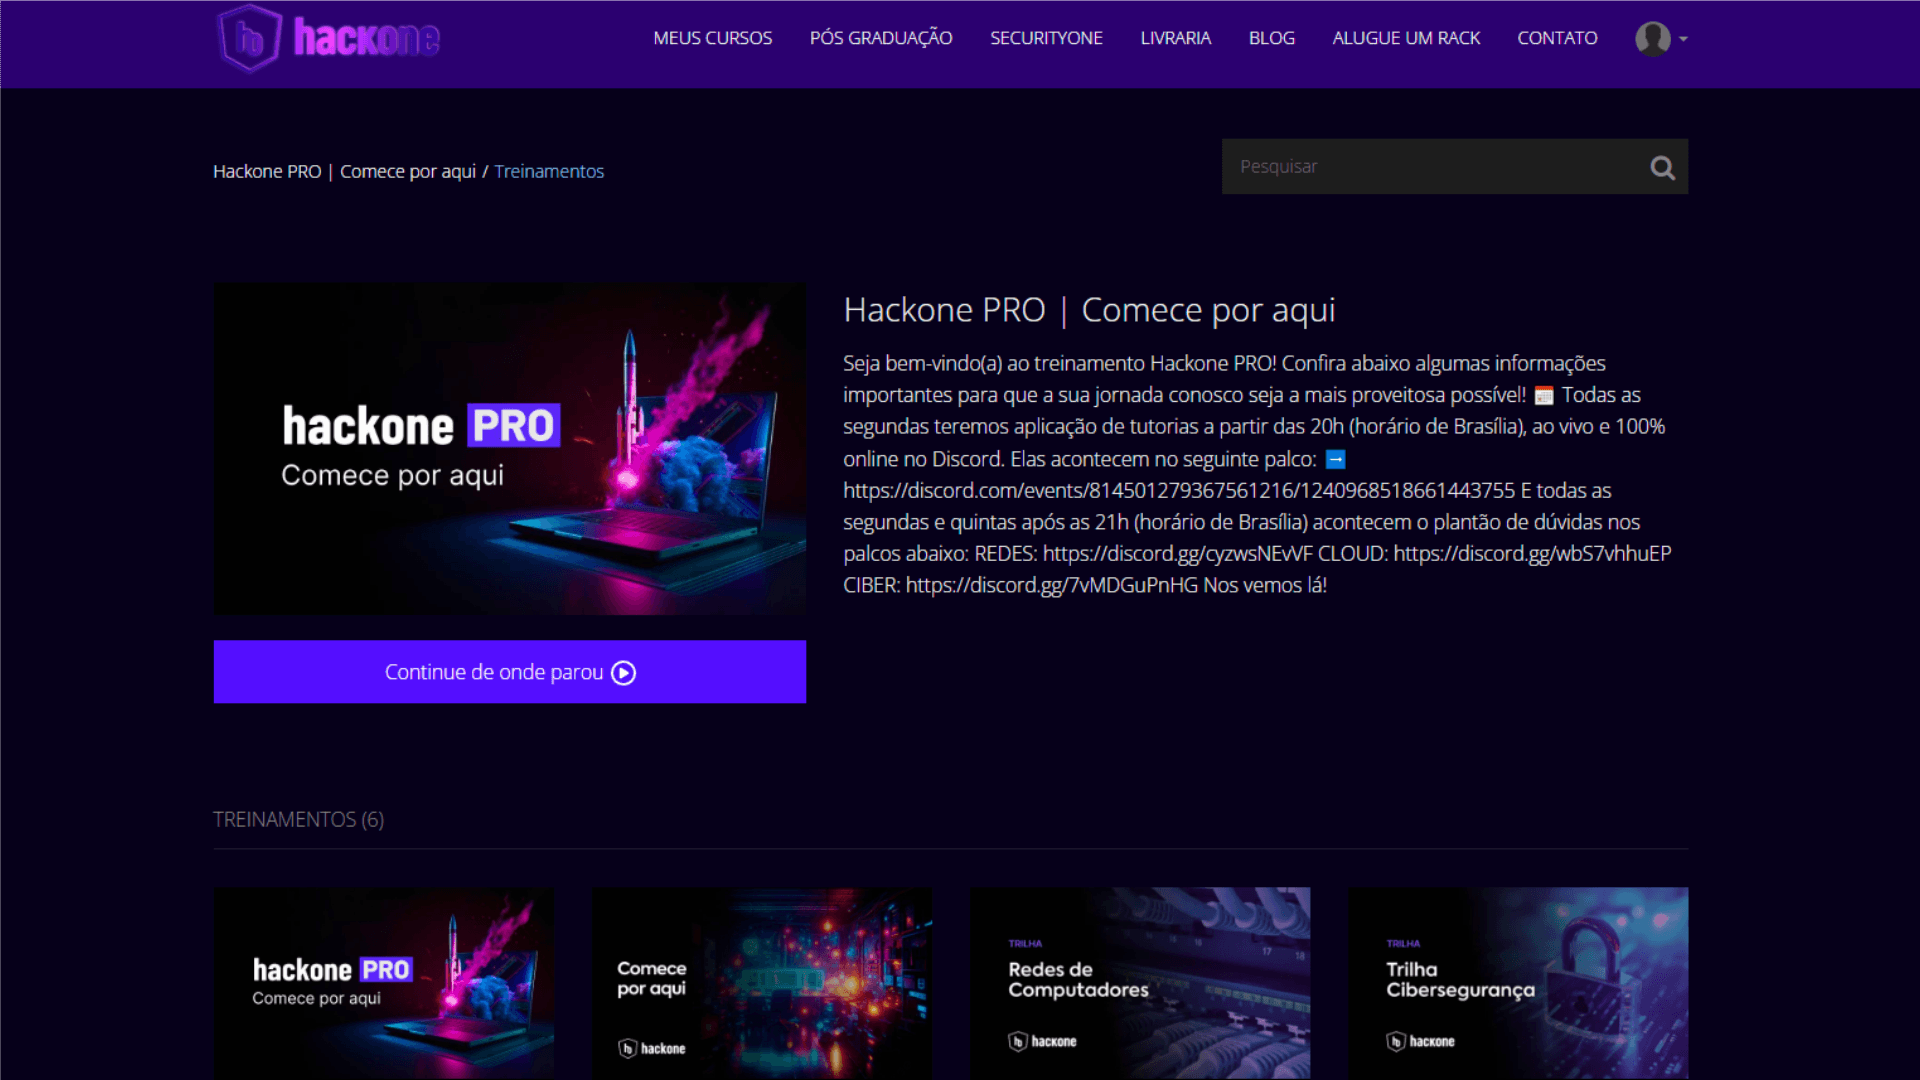Click the Continue de onde parou button
Viewport: 1920px width, 1080px height.
pos(509,672)
